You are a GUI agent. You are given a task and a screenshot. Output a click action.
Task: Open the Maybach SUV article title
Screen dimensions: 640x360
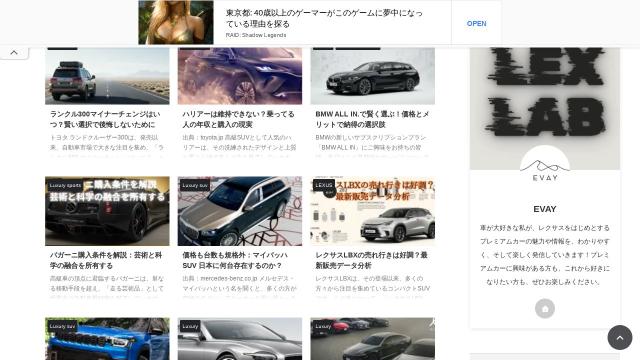pos(235,260)
